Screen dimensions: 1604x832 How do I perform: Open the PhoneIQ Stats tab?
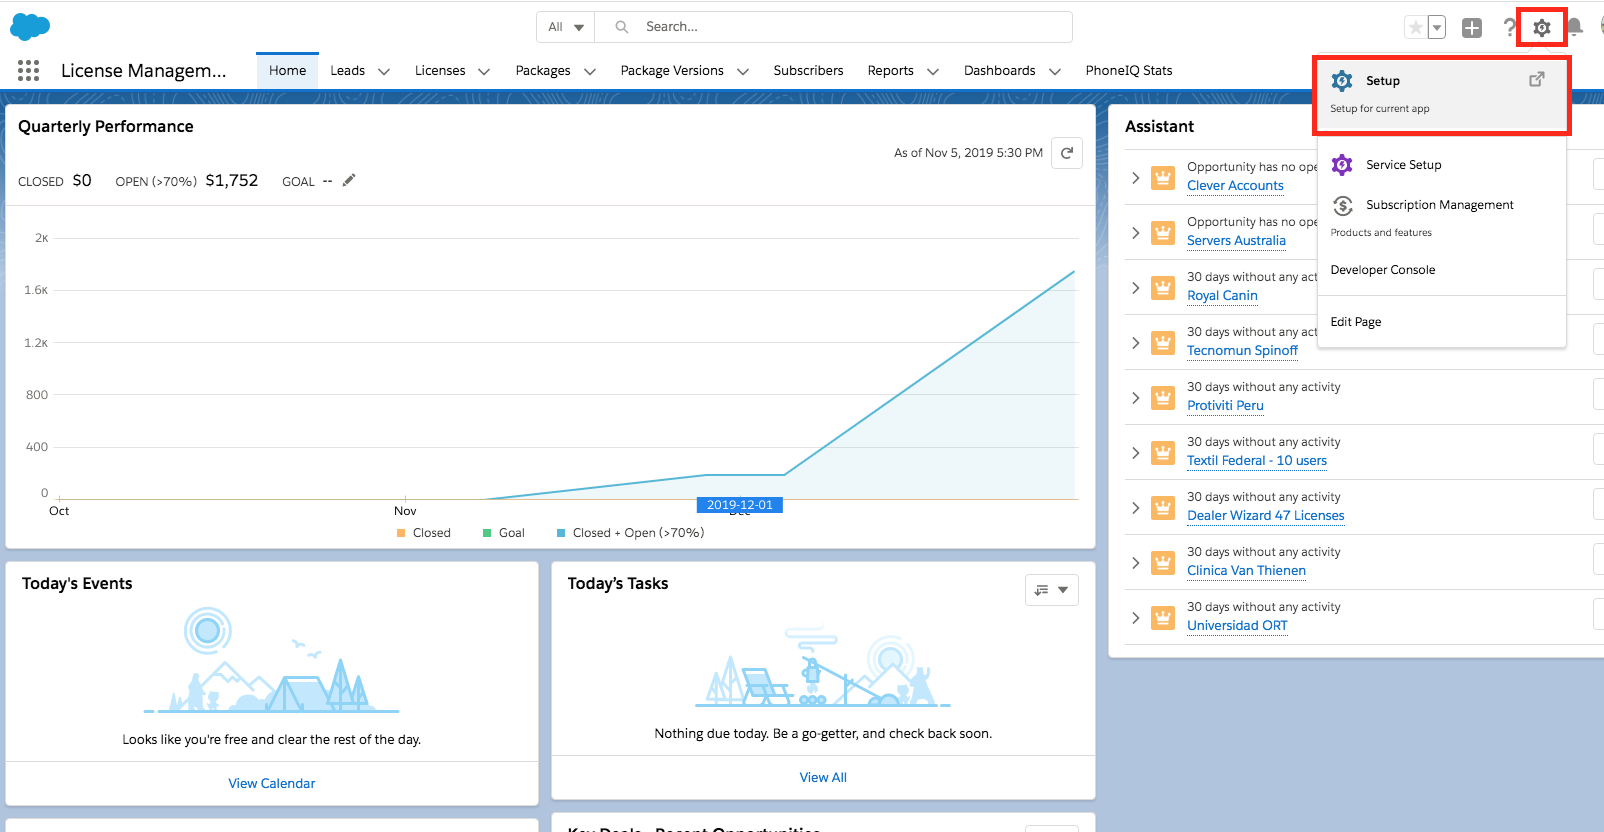(x=1128, y=71)
